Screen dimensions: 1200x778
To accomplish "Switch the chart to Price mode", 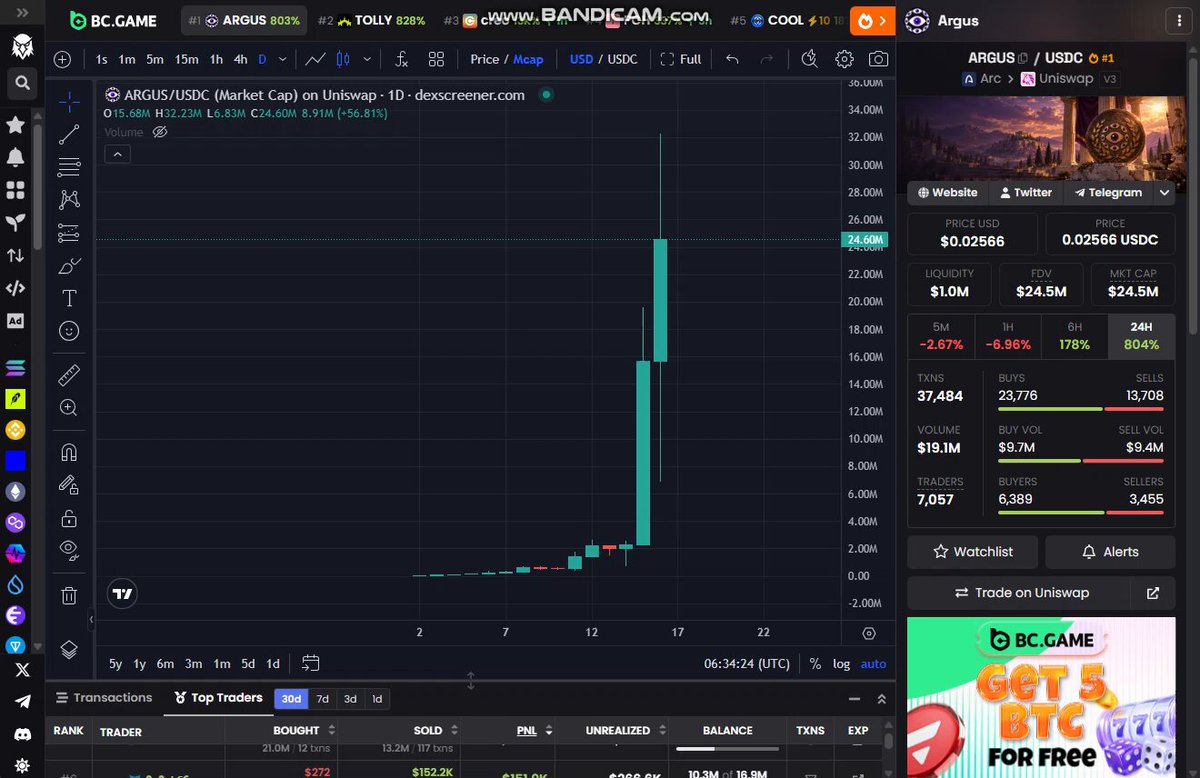I will 484,59.
